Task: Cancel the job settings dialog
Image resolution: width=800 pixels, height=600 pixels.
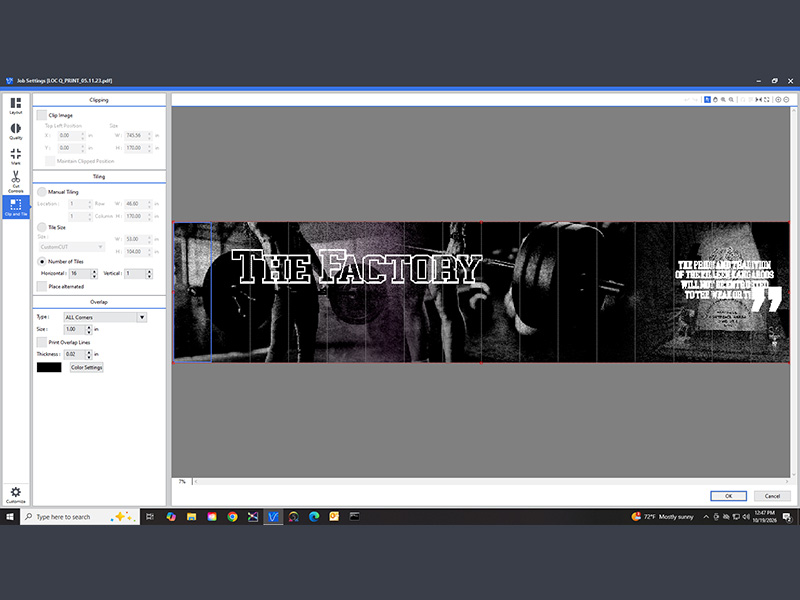Action: (x=772, y=496)
